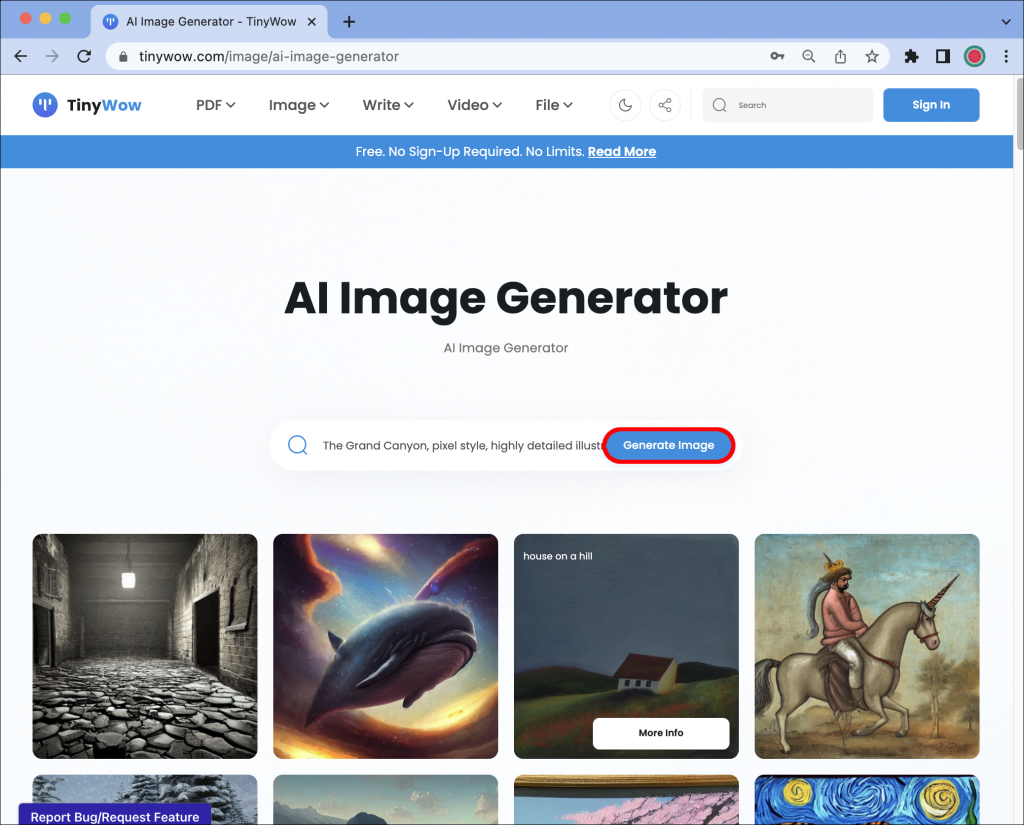Open the share options via the share icon
This screenshot has width=1024, height=825.
click(665, 105)
